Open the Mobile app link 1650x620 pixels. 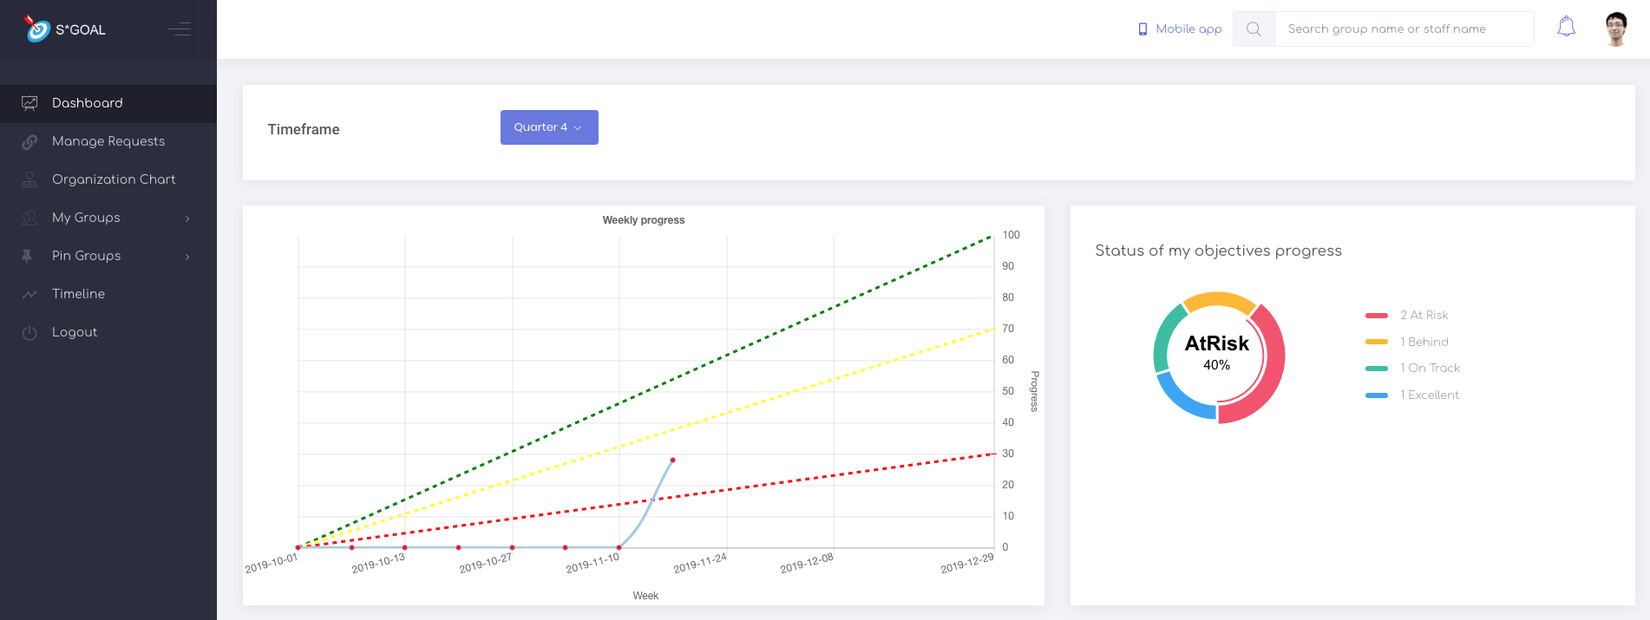(x=1180, y=29)
